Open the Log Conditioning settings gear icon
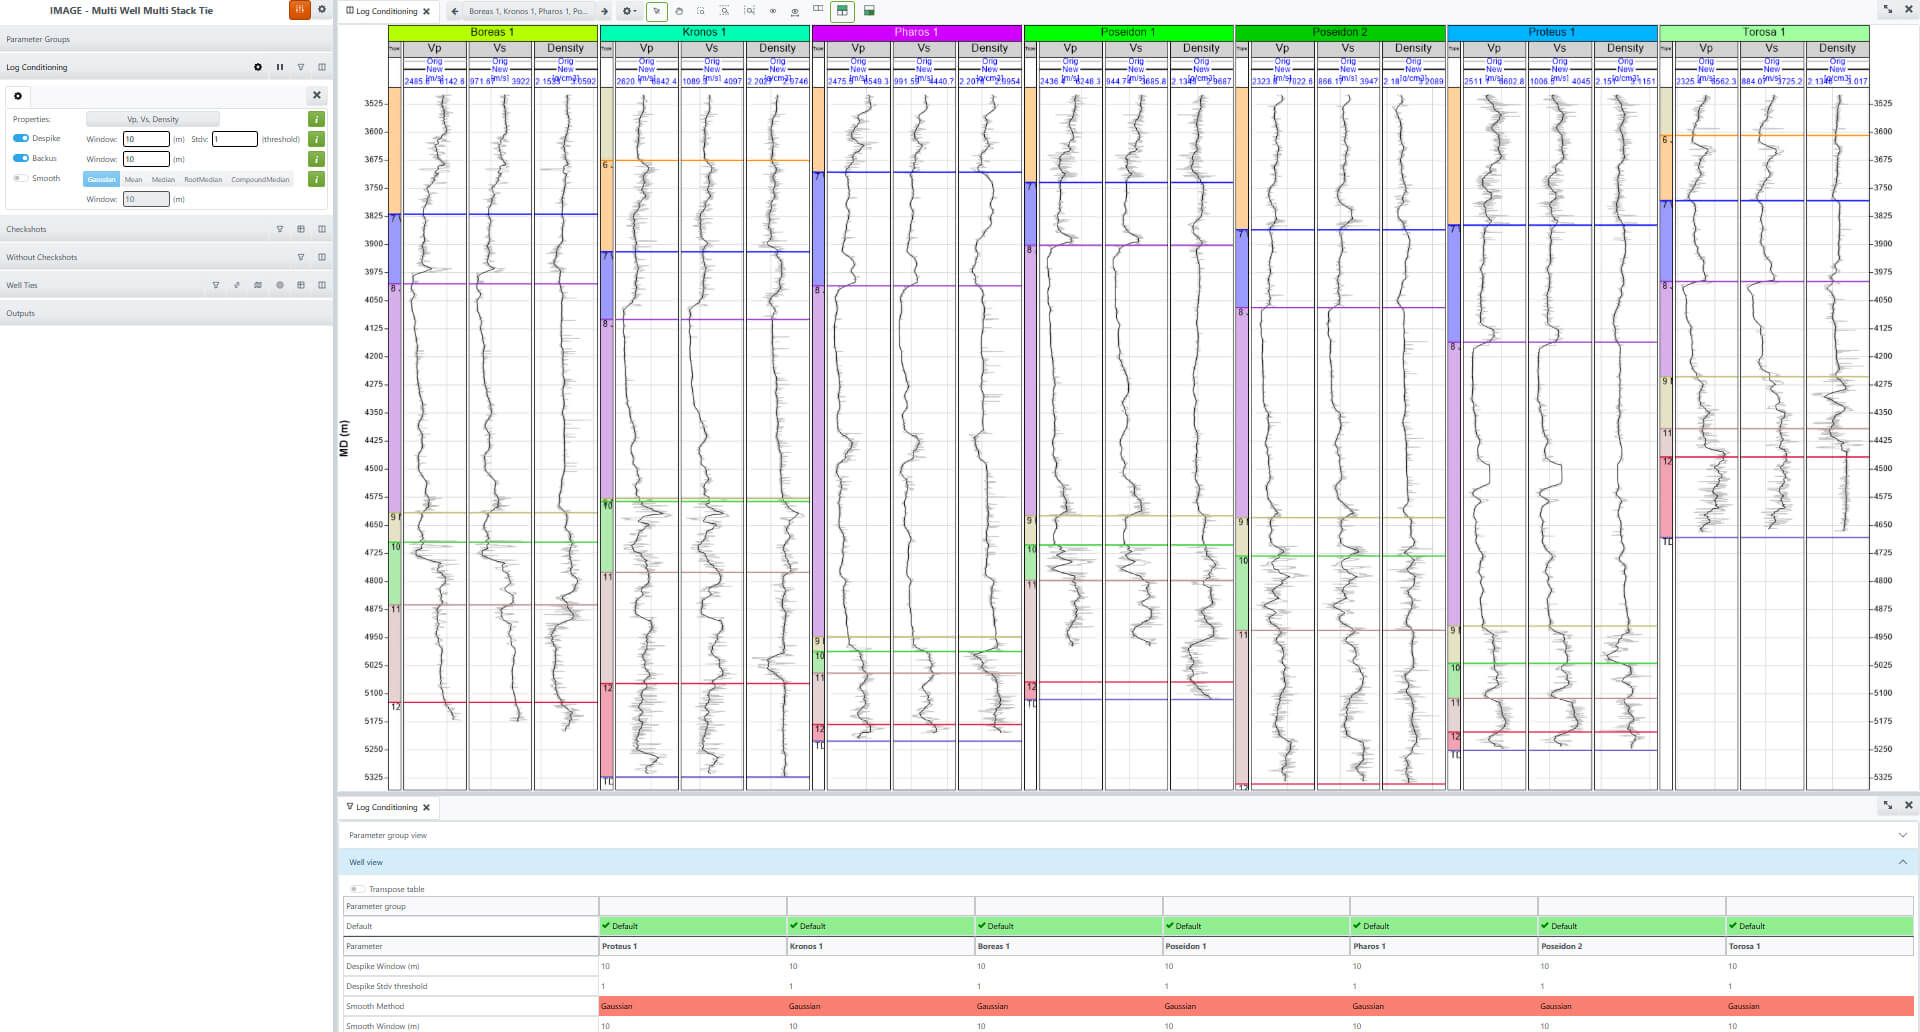 [258, 67]
